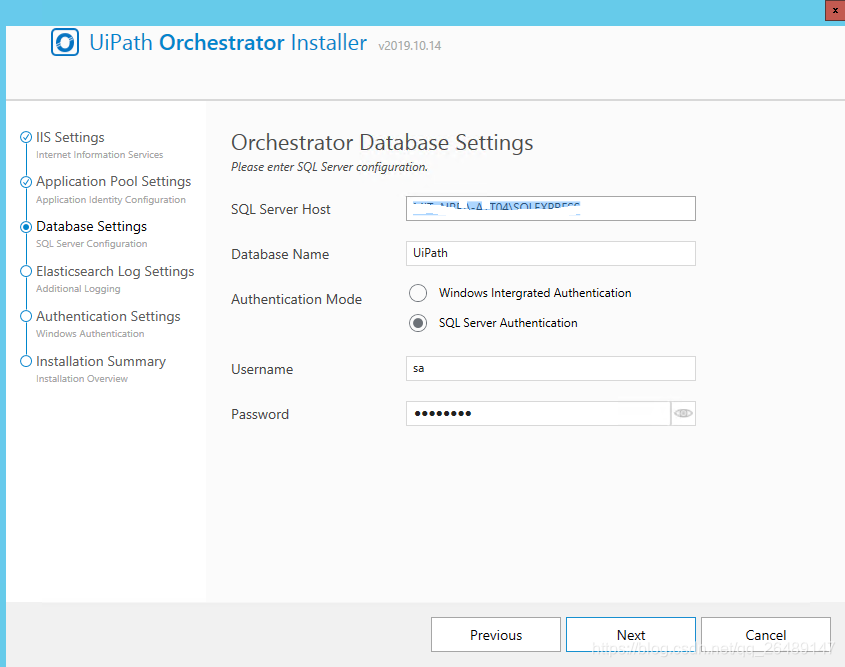Click the Database Settings active step indicator

(x=26, y=227)
